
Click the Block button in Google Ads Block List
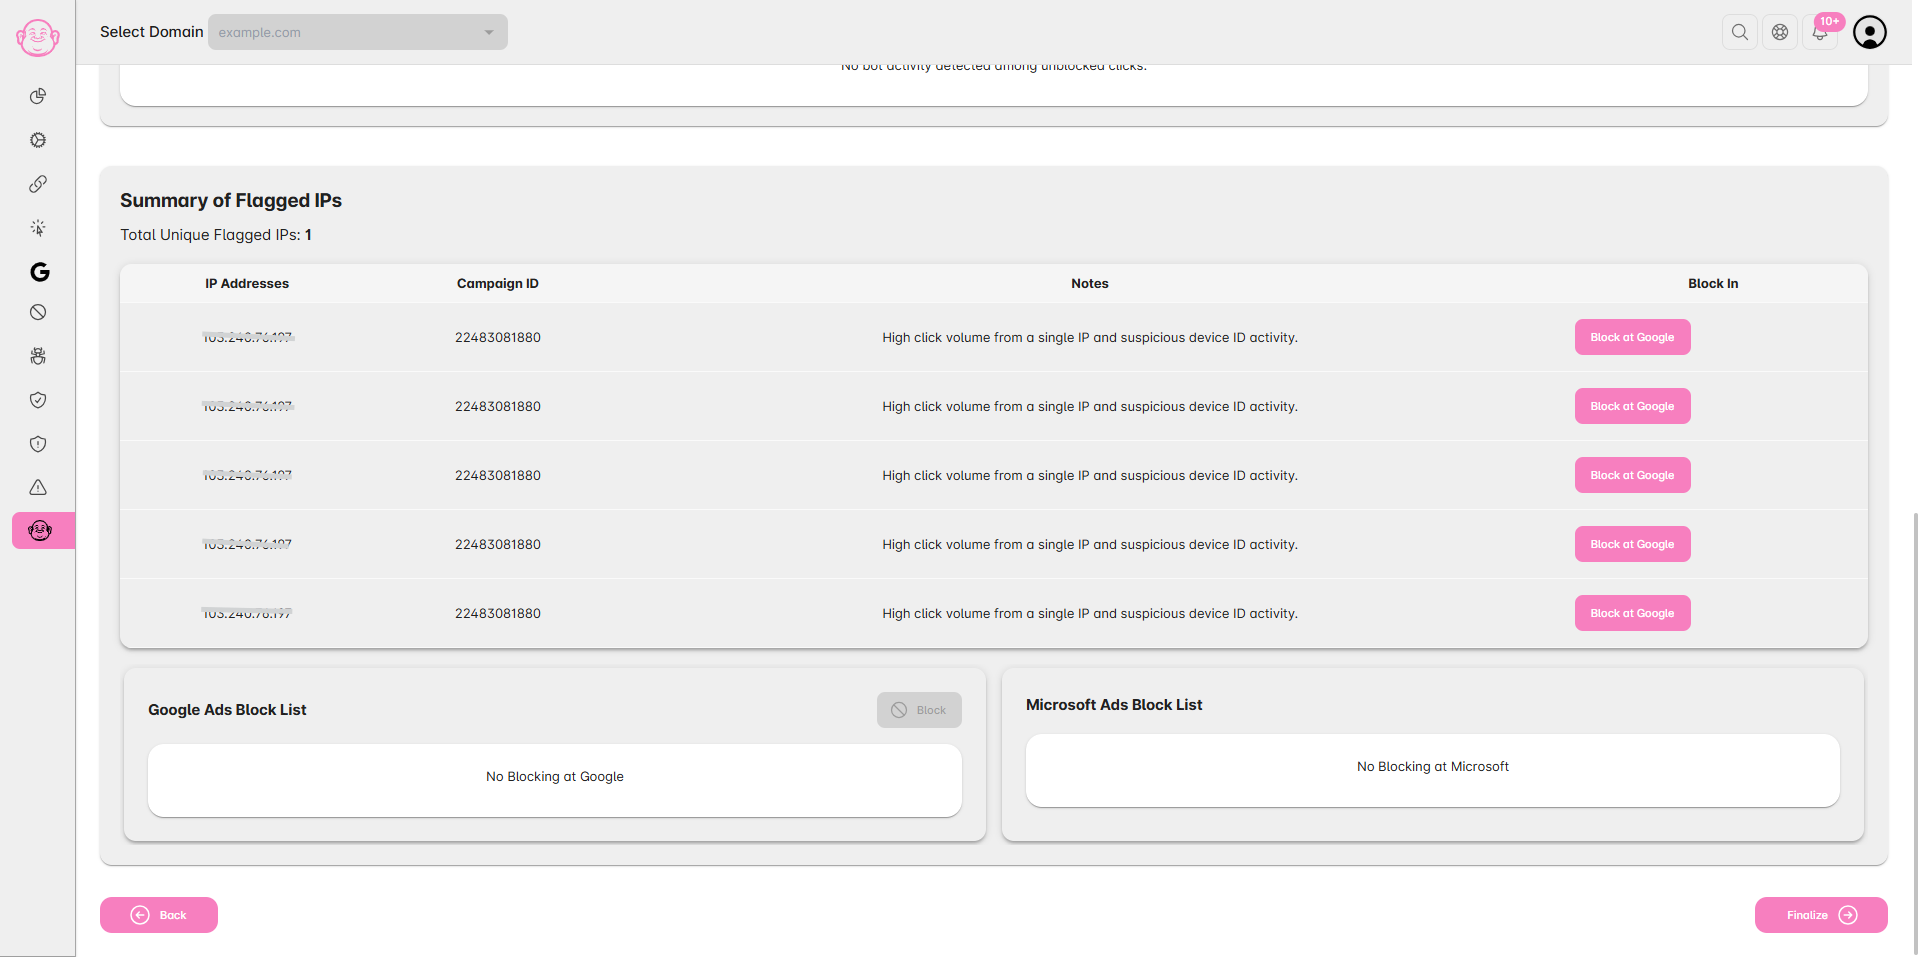coord(919,710)
